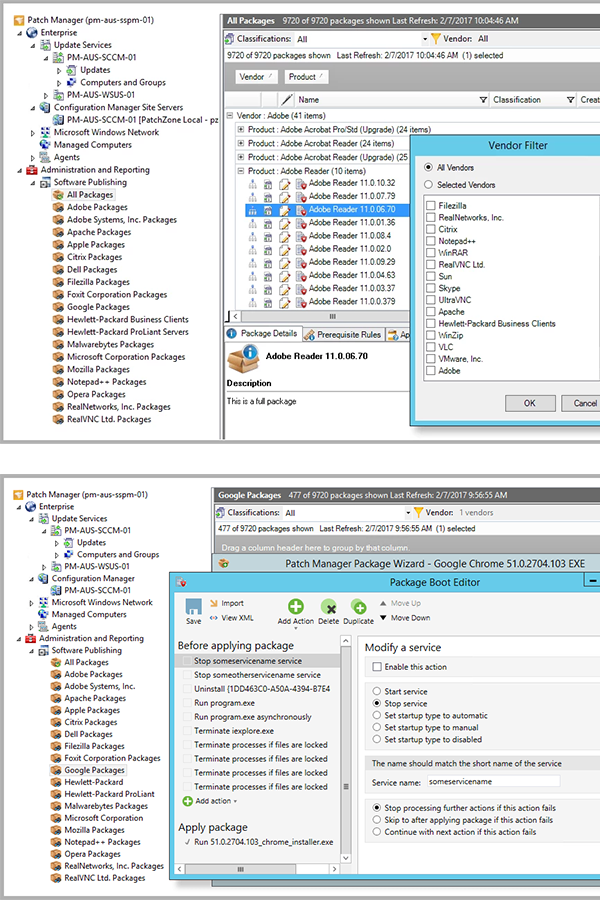The image size is (600, 900).
Task: Click Vendor filter funnel icon in top window
Action: pyautogui.click(x=435, y=38)
